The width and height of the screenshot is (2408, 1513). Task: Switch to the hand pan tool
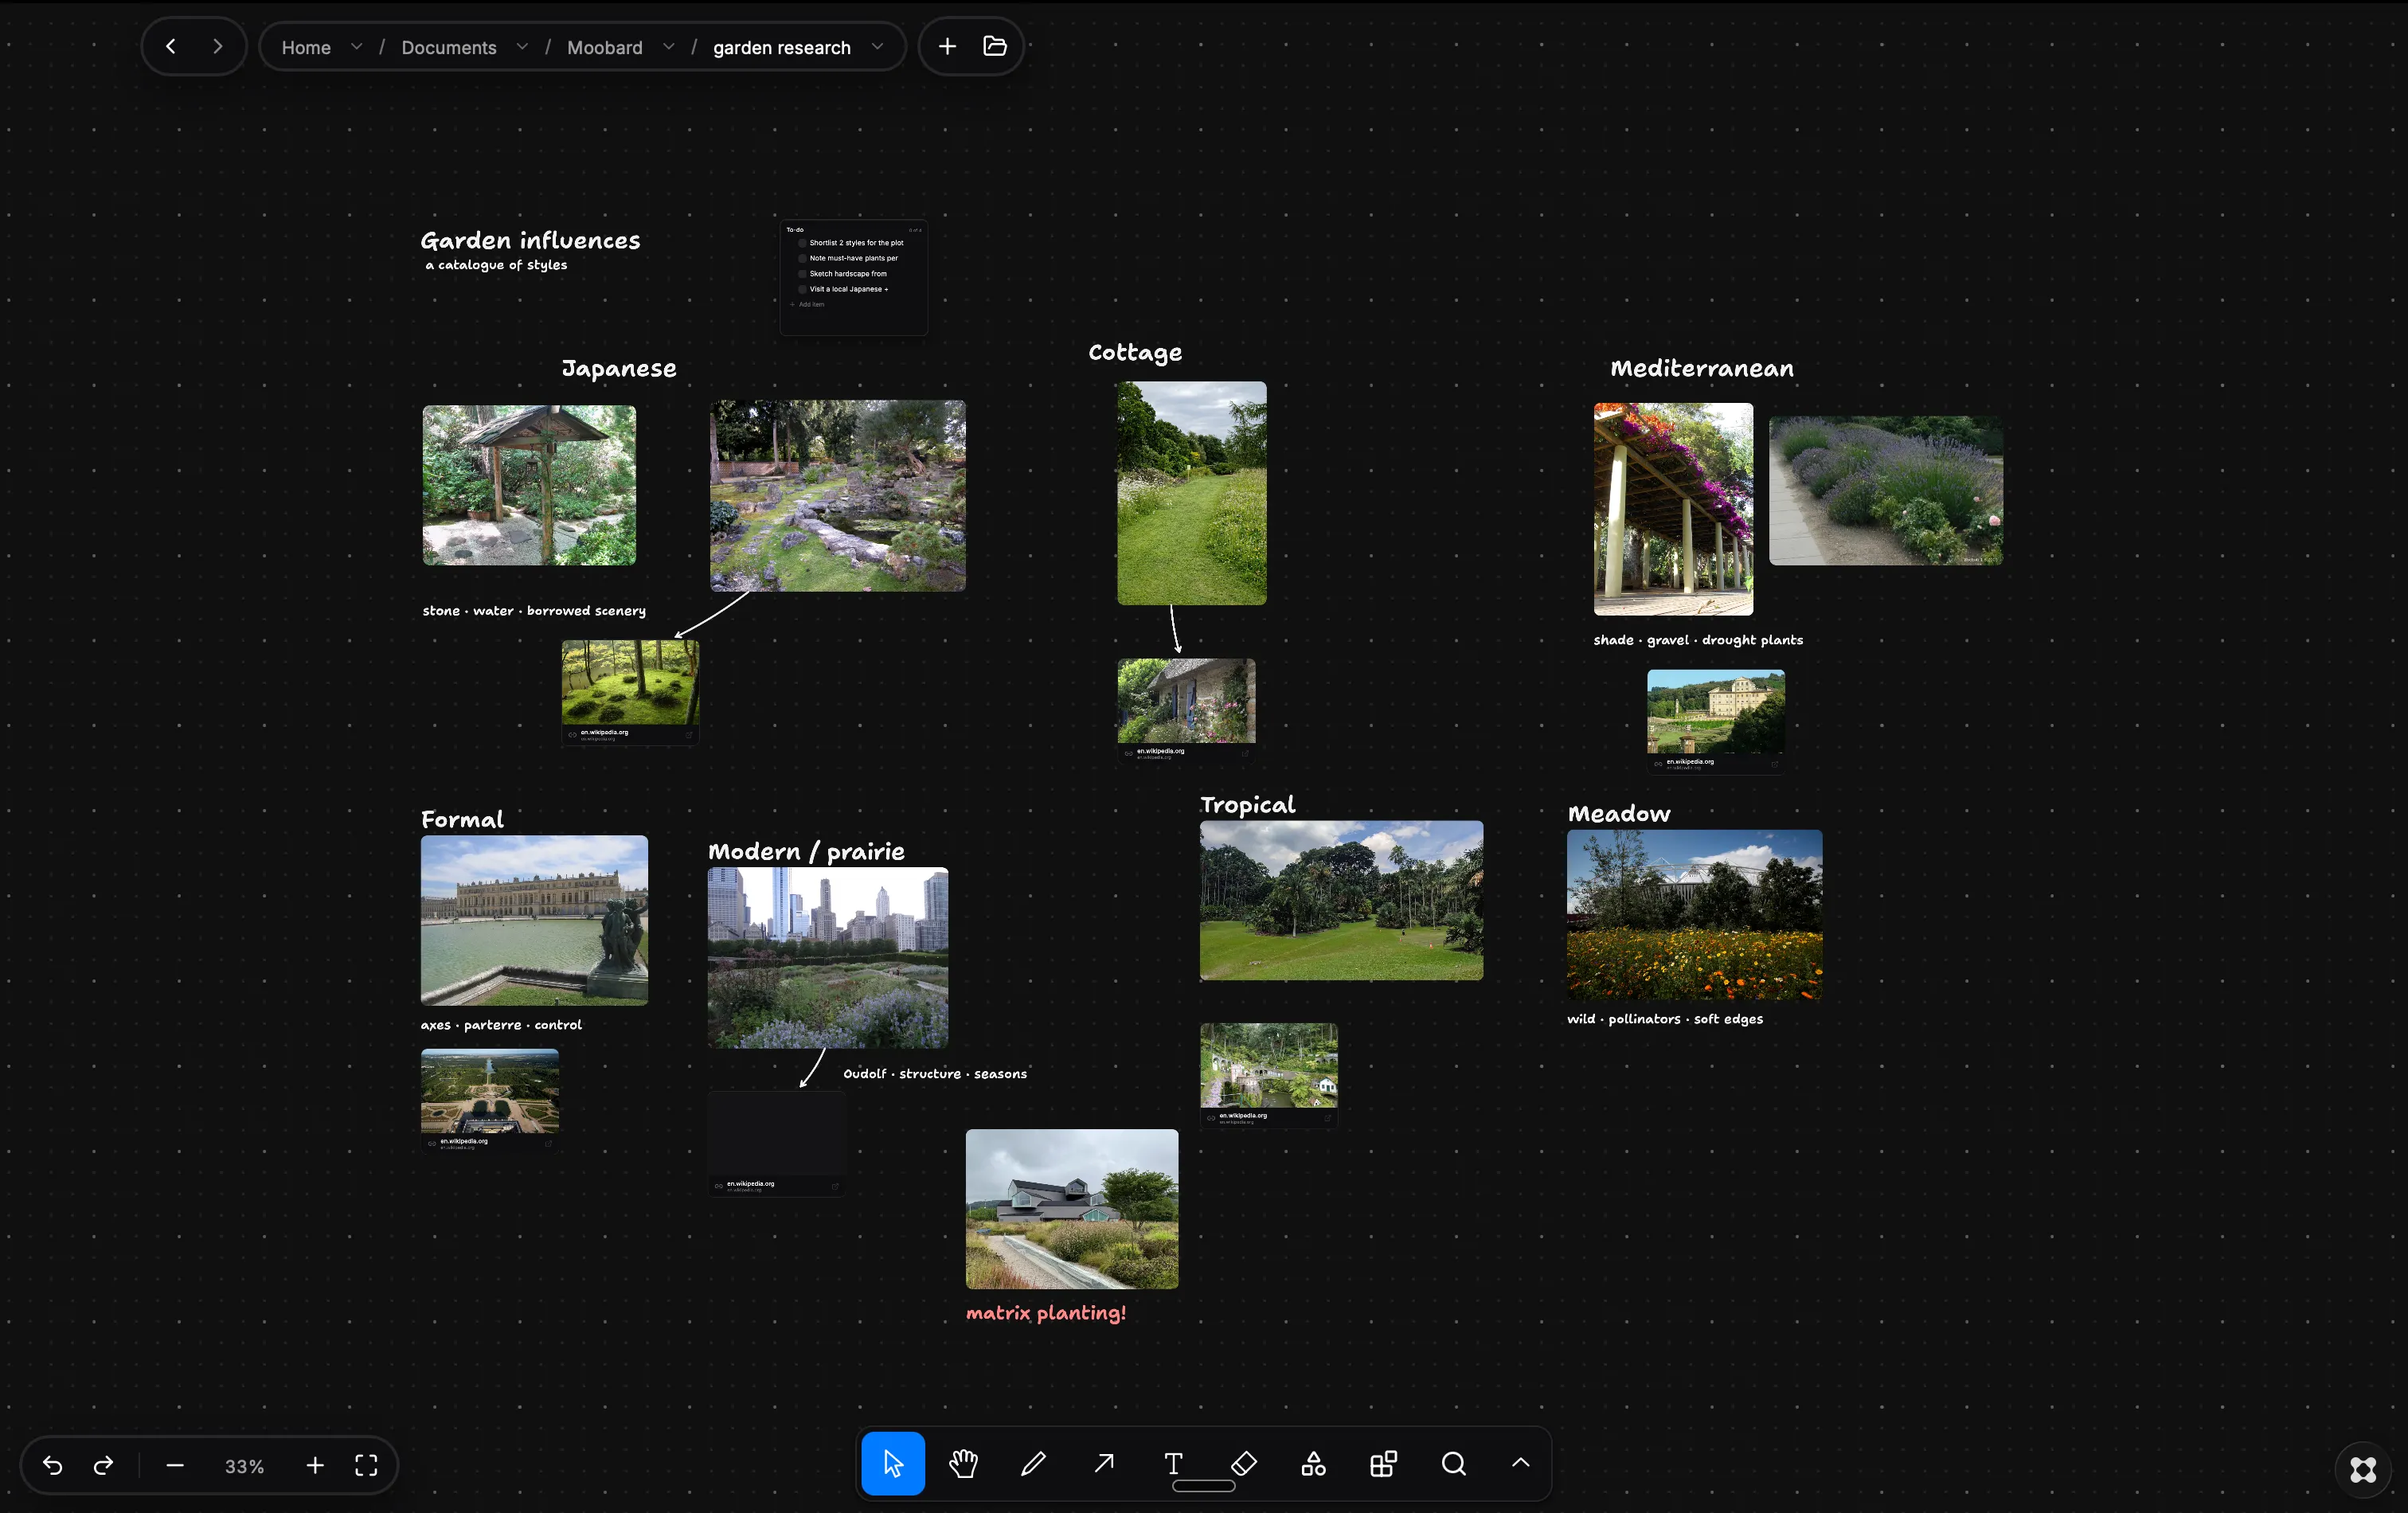(963, 1464)
